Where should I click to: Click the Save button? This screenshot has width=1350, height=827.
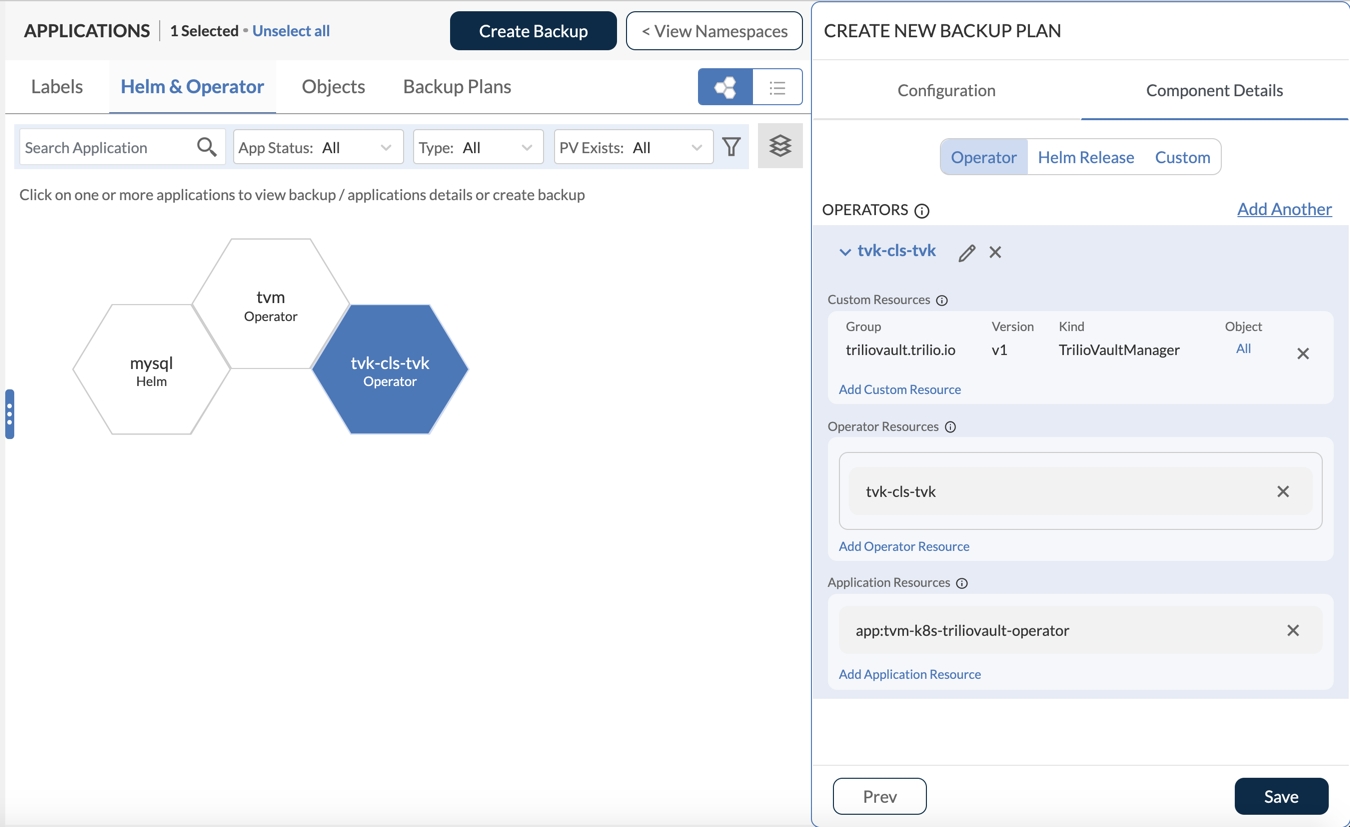click(1281, 797)
